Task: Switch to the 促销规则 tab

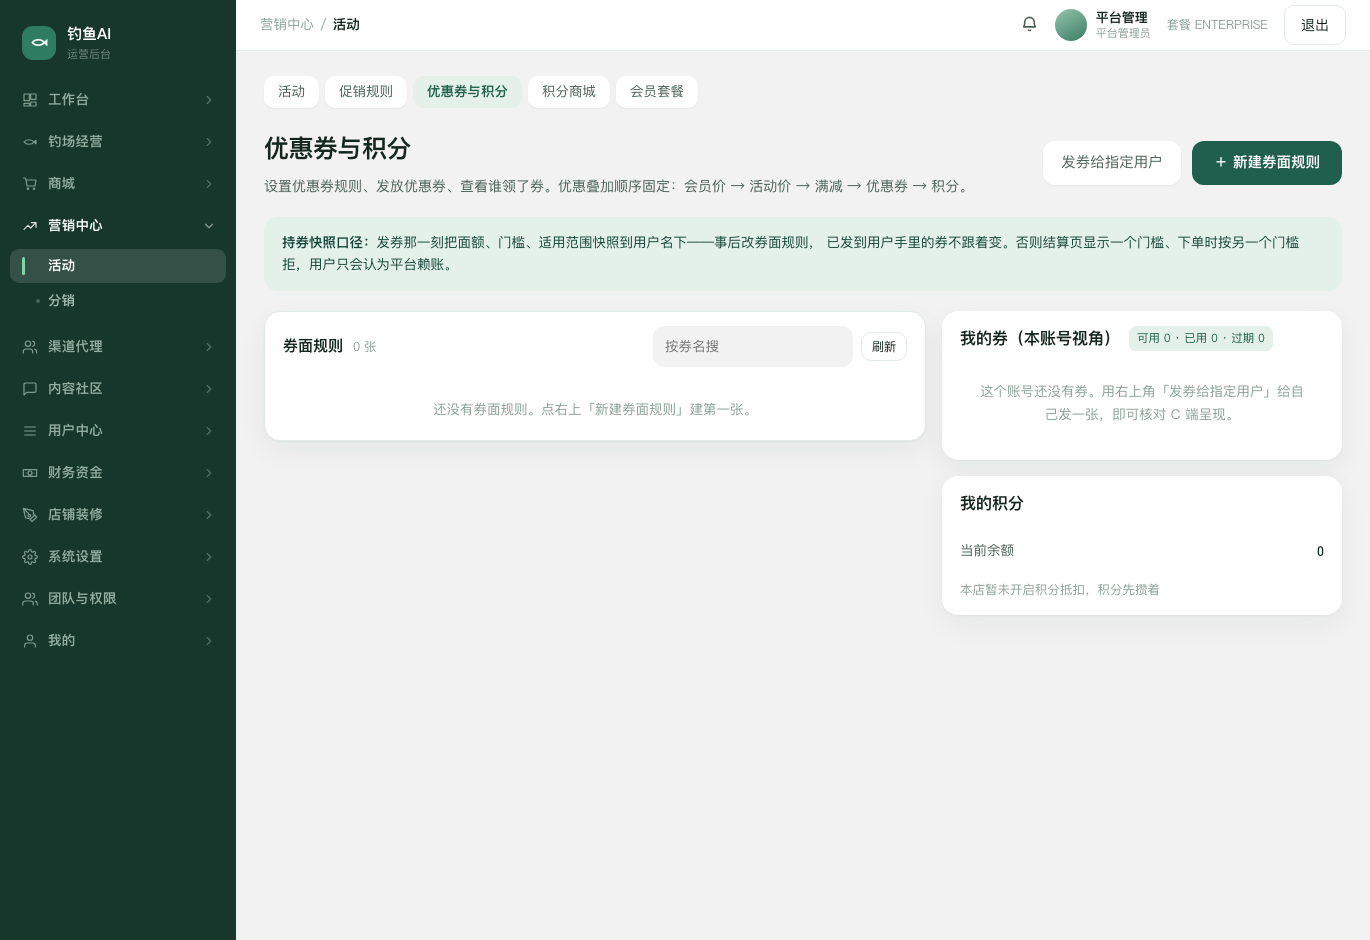Action: (366, 92)
